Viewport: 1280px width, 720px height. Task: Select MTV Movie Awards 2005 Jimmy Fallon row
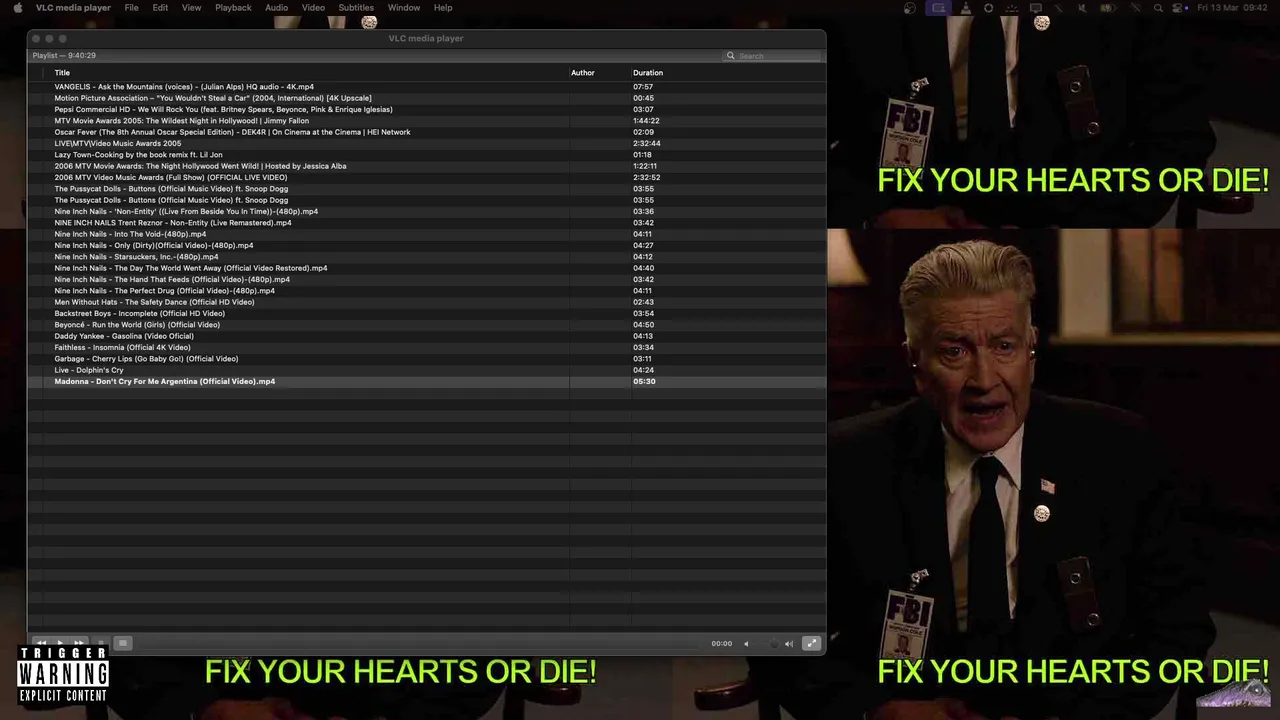pyautogui.click(x=427, y=121)
